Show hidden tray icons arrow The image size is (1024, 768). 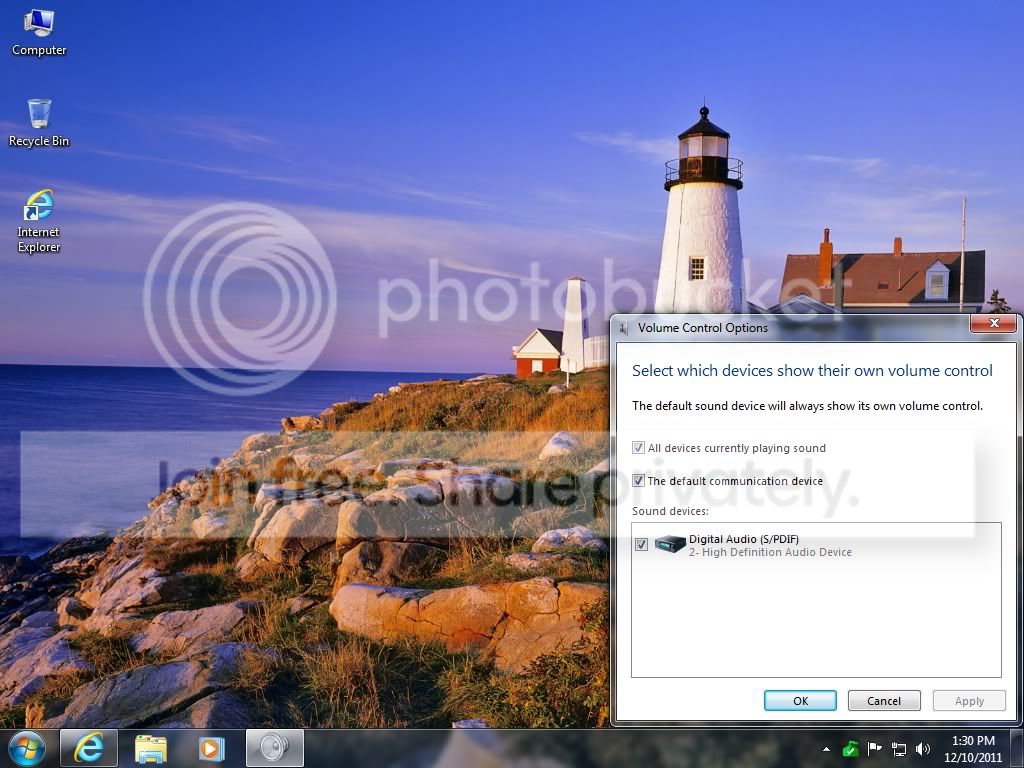[827, 749]
